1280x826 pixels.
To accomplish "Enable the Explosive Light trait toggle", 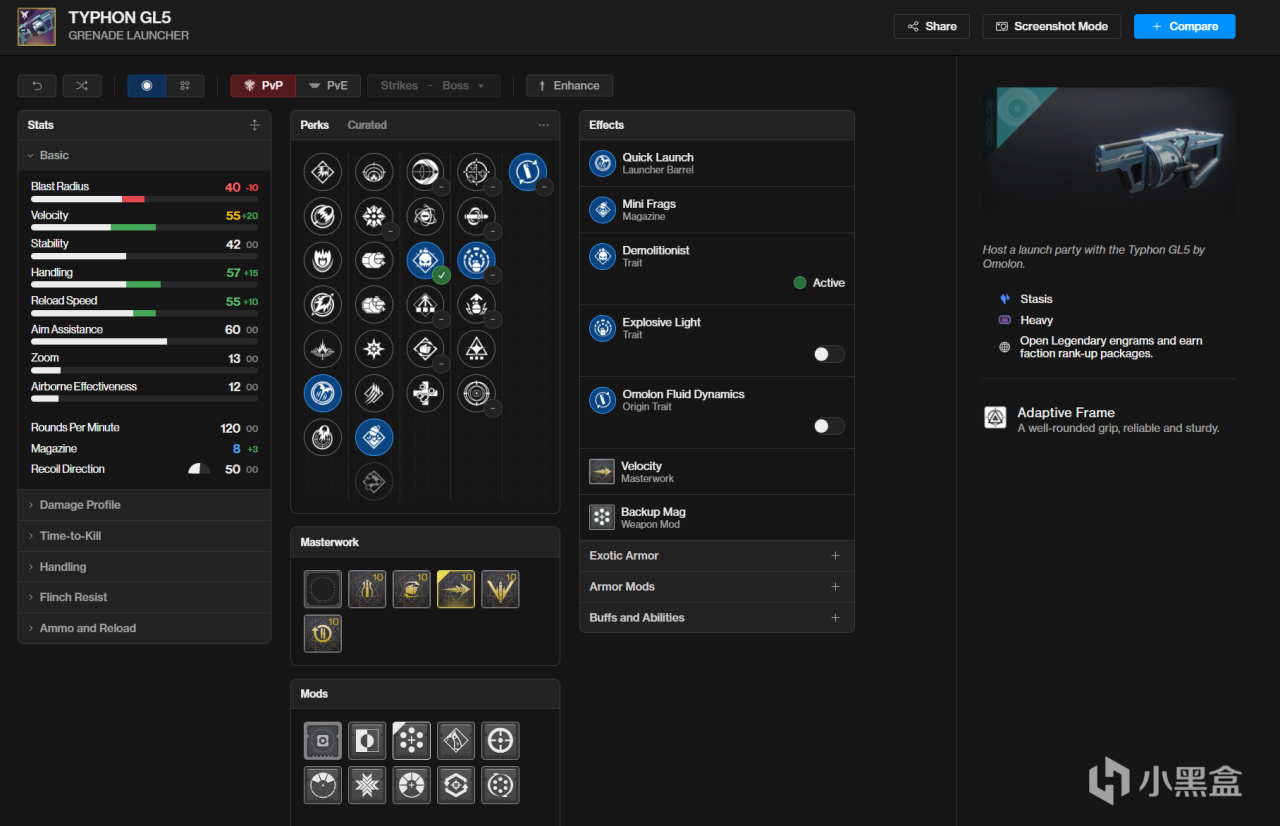I will pyautogui.click(x=829, y=354).
